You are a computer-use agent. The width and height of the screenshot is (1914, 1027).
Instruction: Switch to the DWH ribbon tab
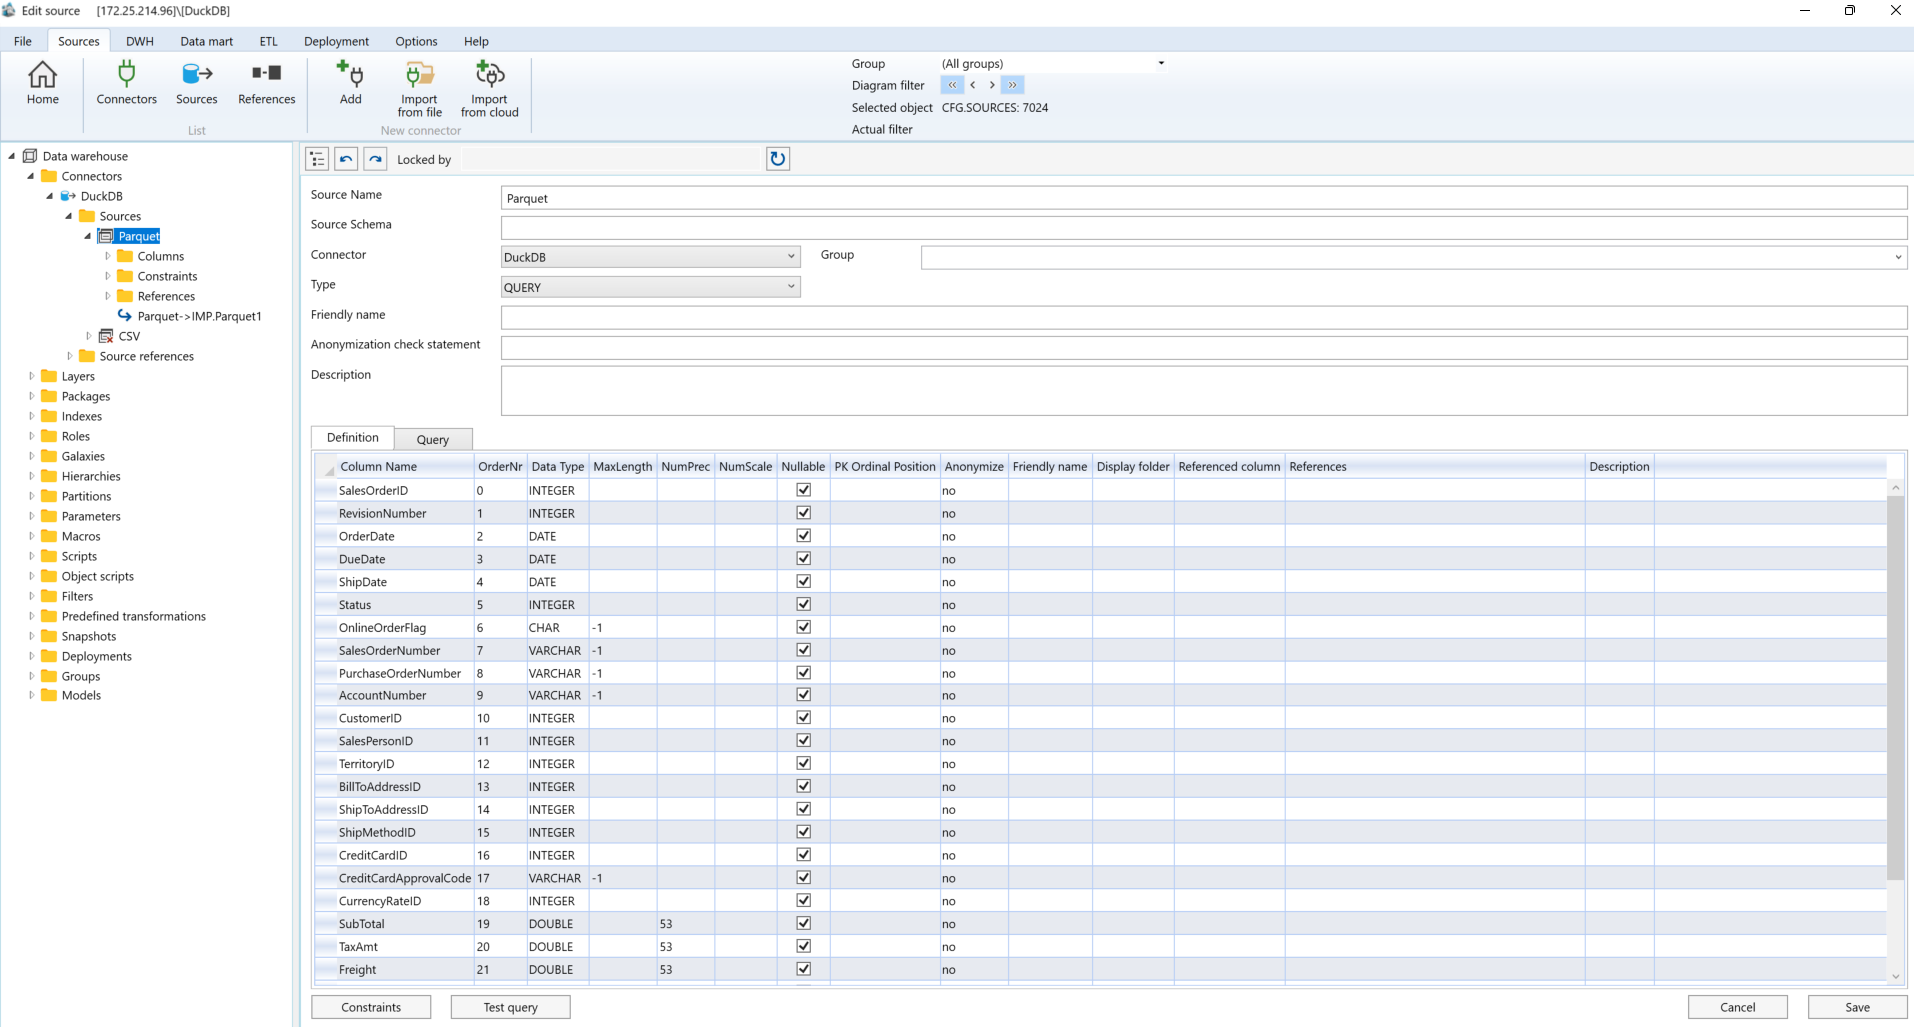point(140,41)
